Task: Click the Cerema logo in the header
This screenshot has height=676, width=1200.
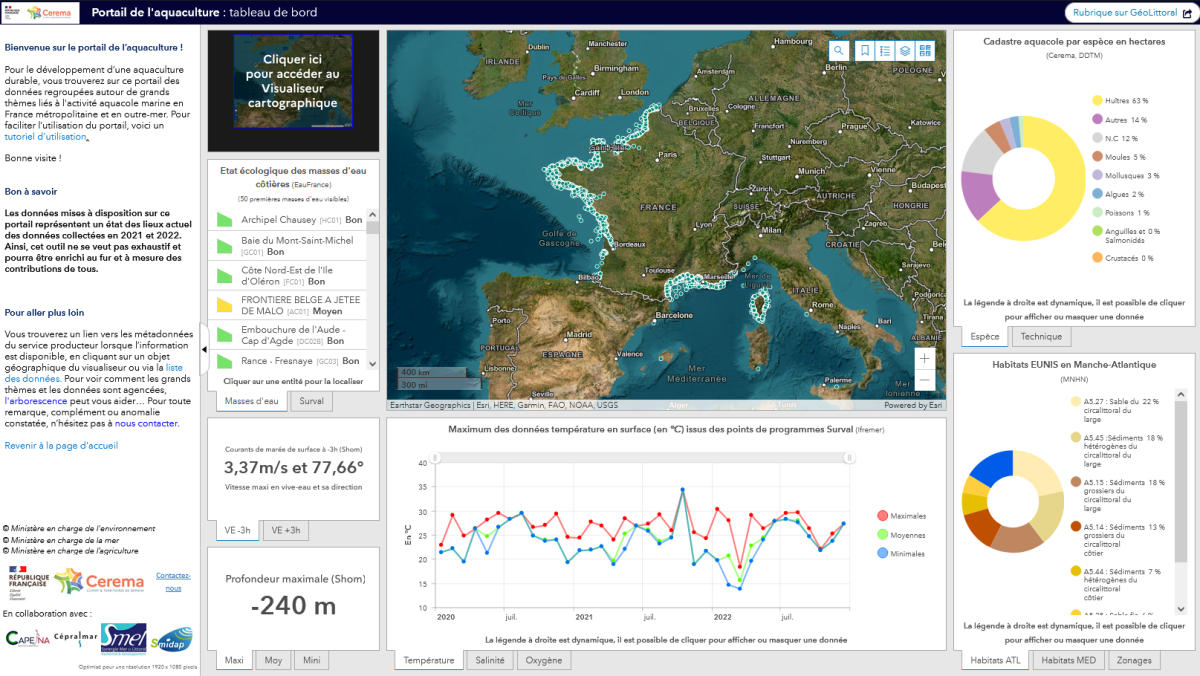Action: tap(48, 13)
